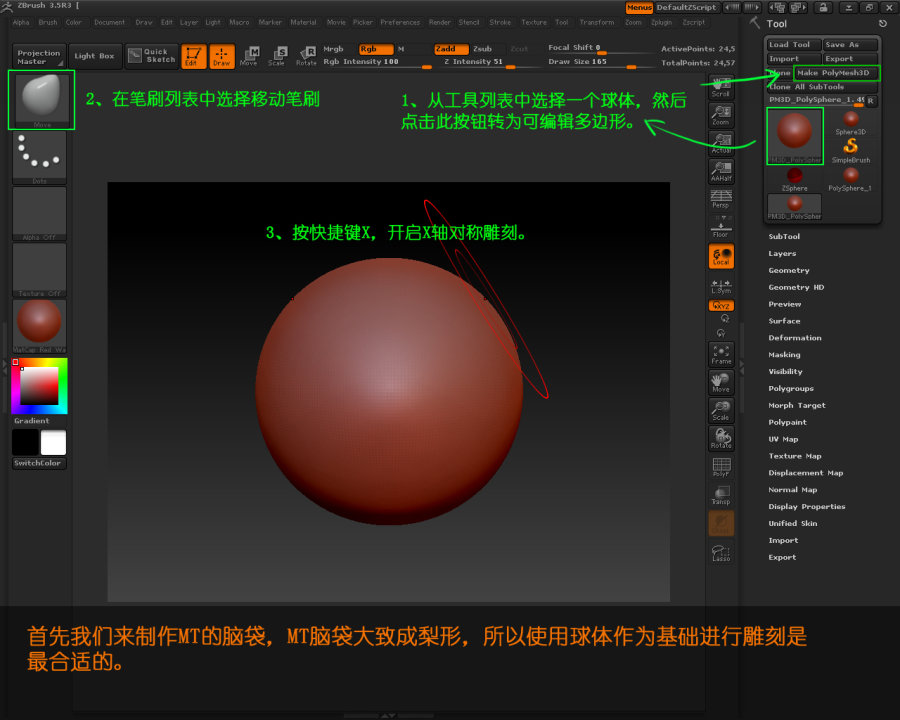Open the Light Box browser

pos(94,56)
